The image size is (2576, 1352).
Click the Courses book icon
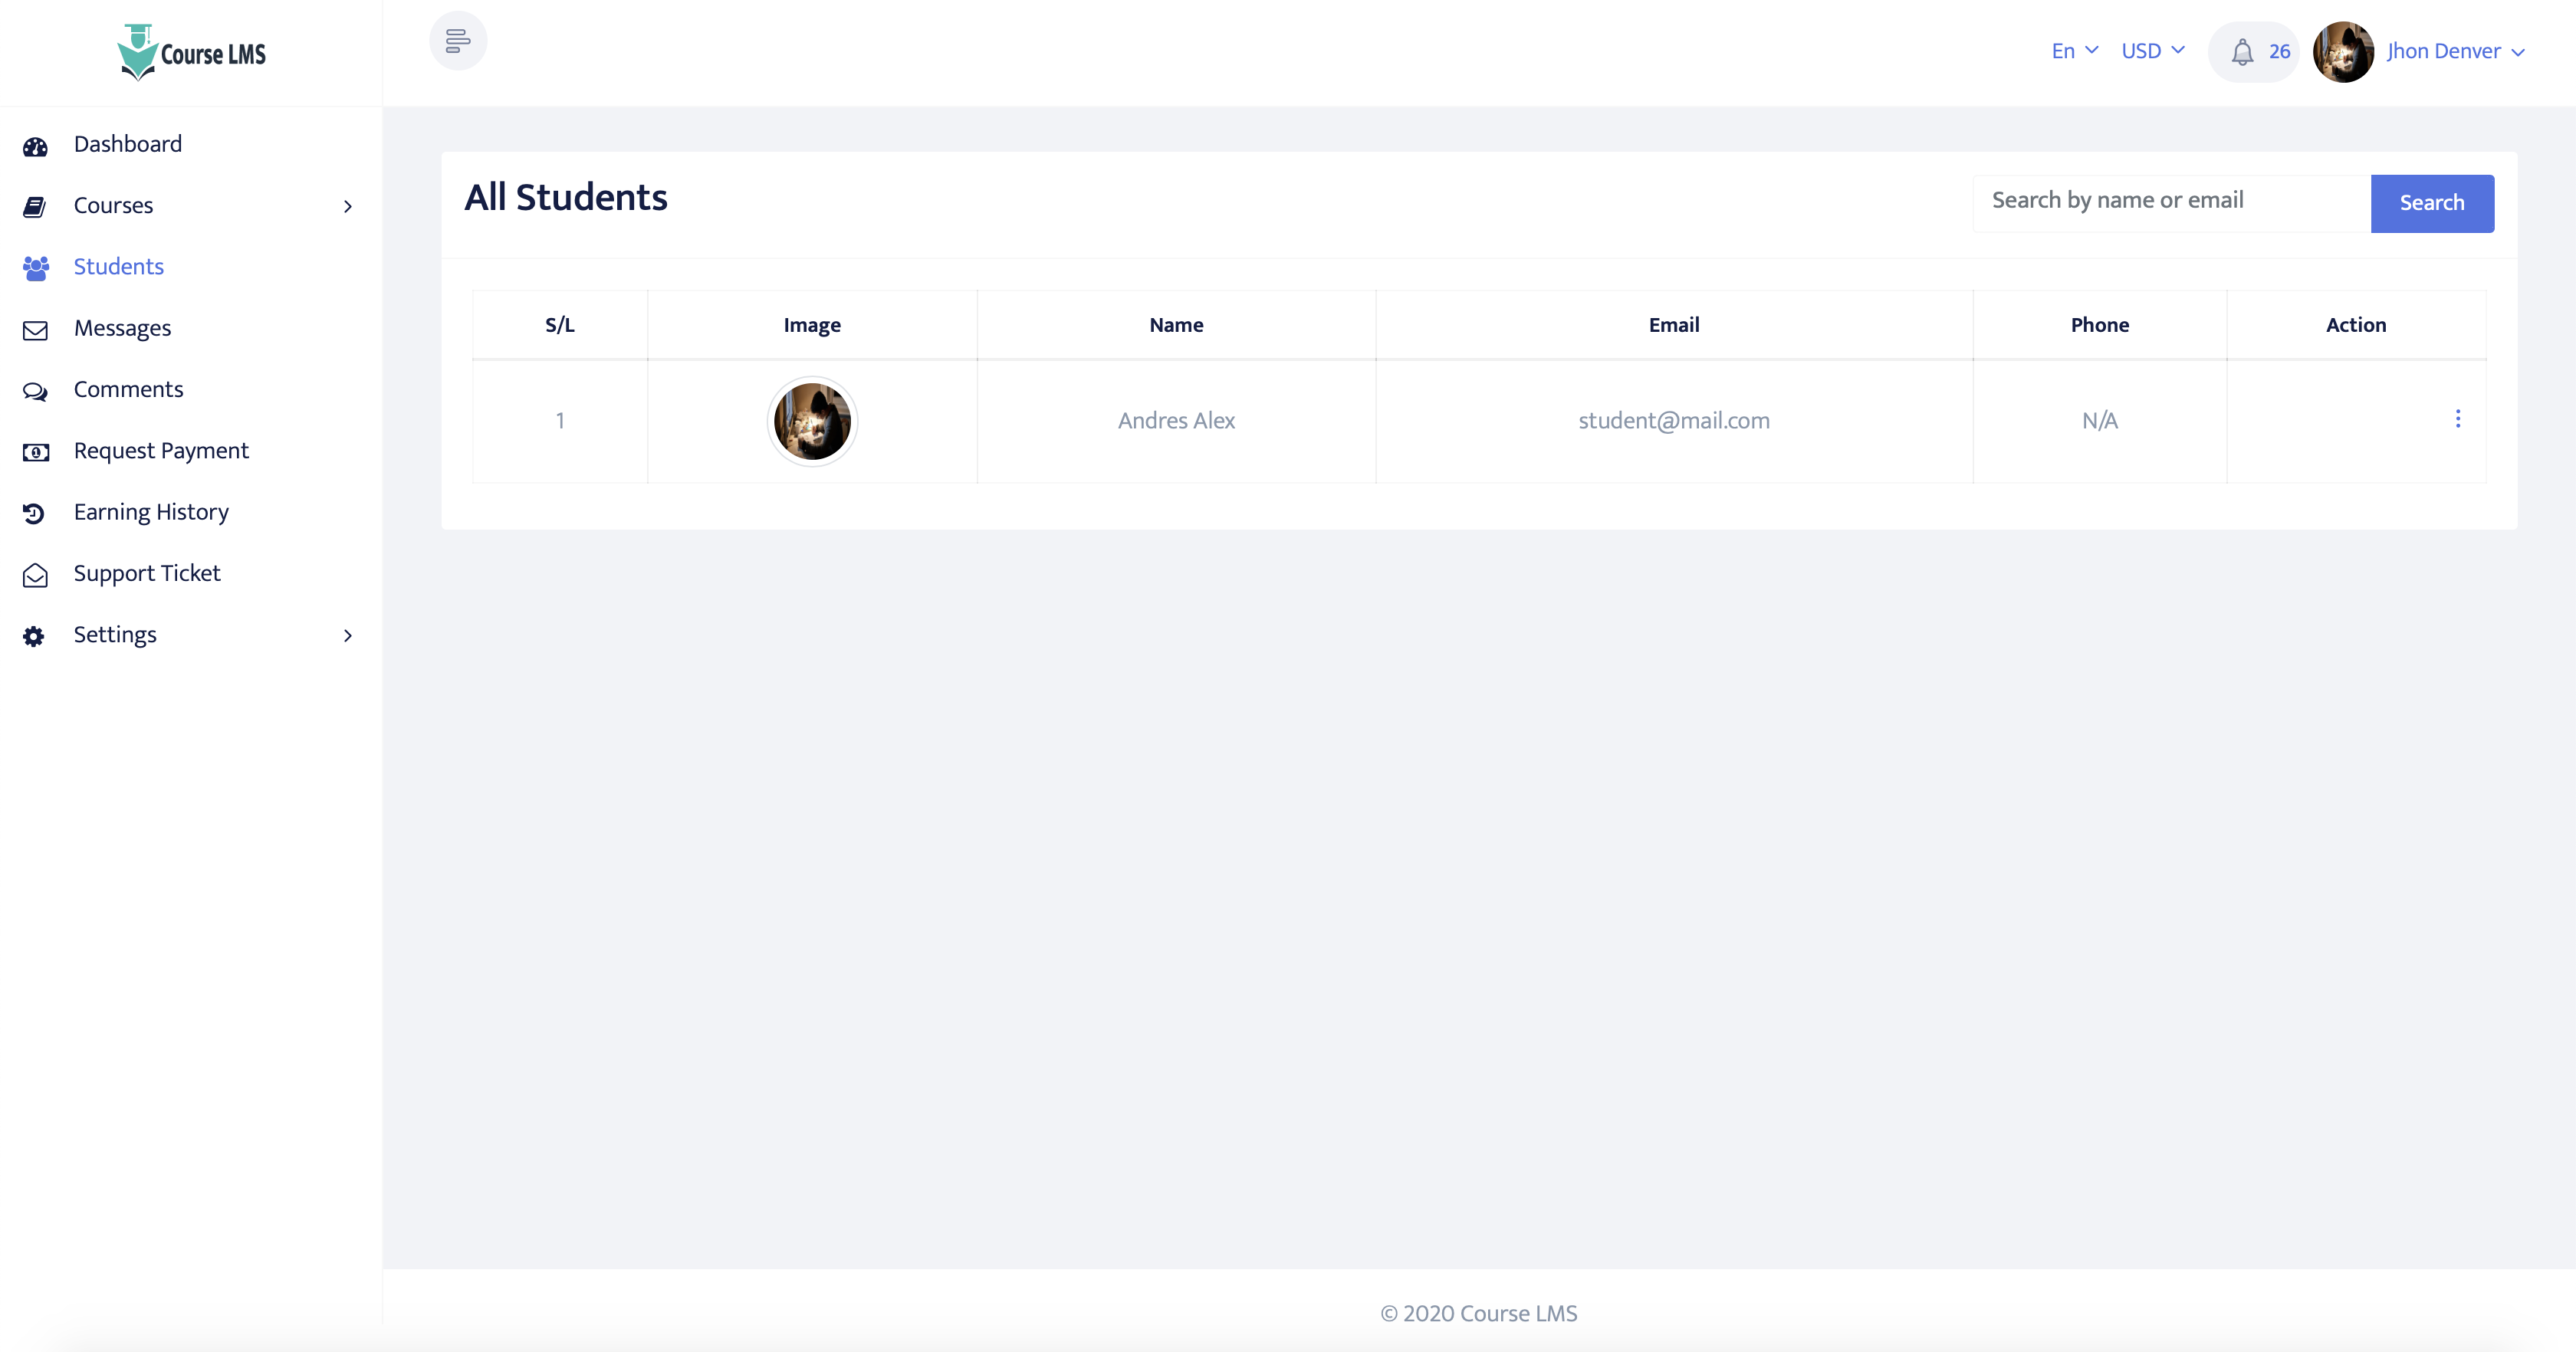pyautogui.click(x=35, y=206)
